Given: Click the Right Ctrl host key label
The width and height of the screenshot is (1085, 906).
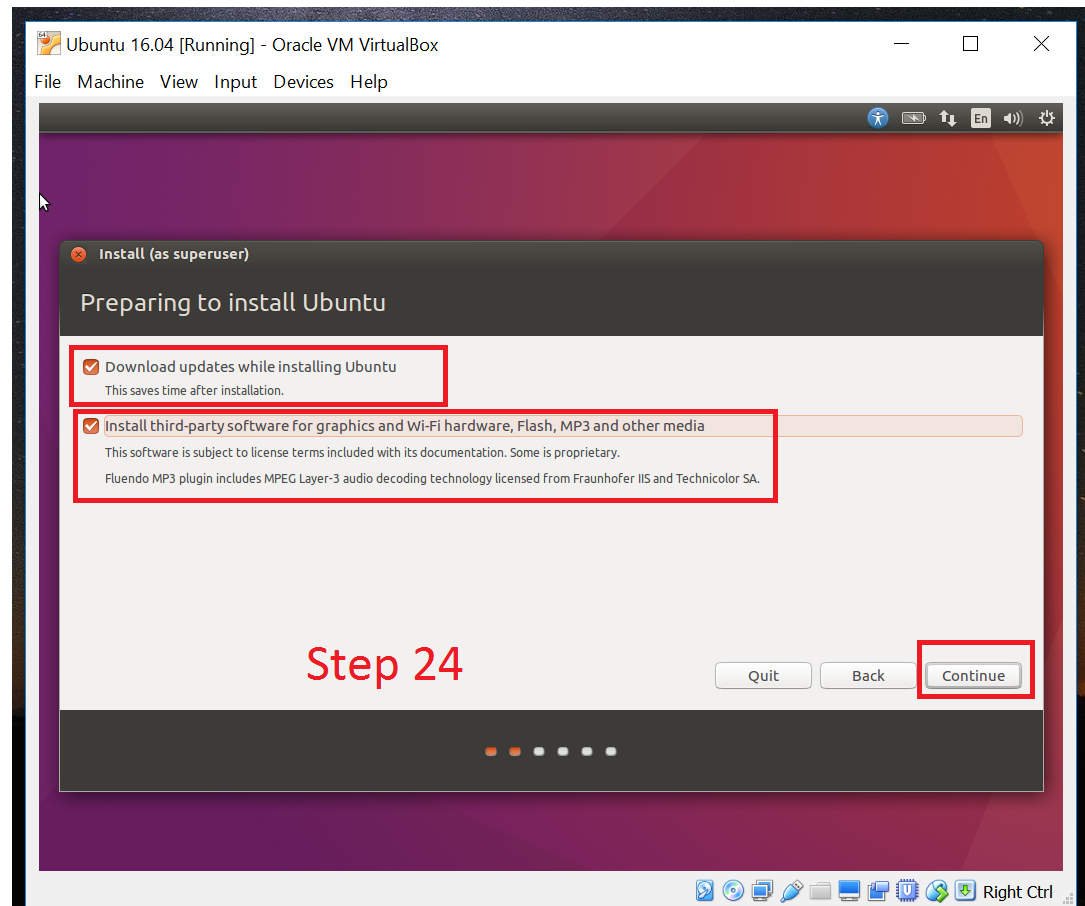Looking at the screenshot, I should tap(1018, 891).
